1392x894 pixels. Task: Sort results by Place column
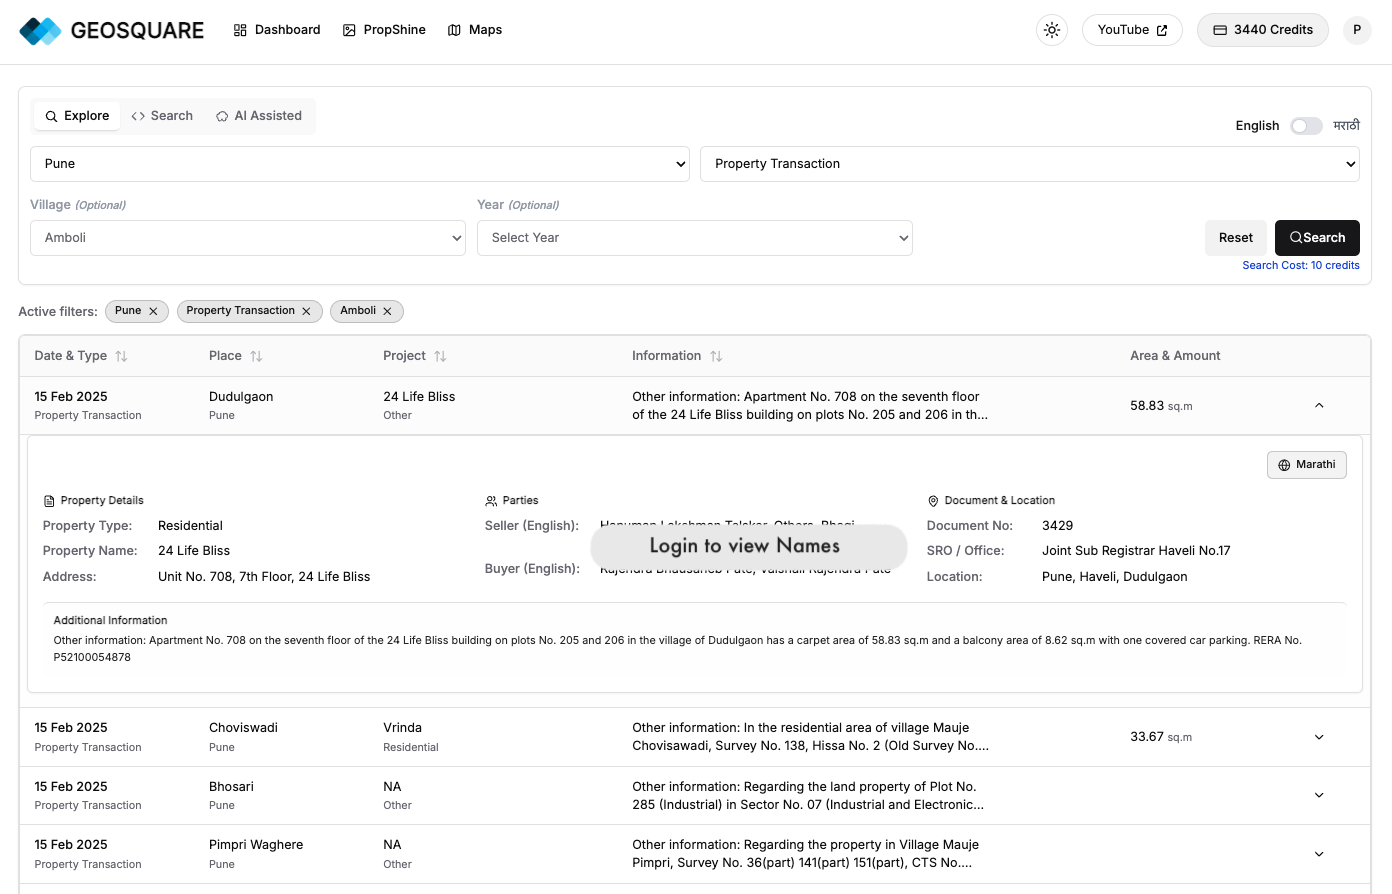click(x=256, y=356)
